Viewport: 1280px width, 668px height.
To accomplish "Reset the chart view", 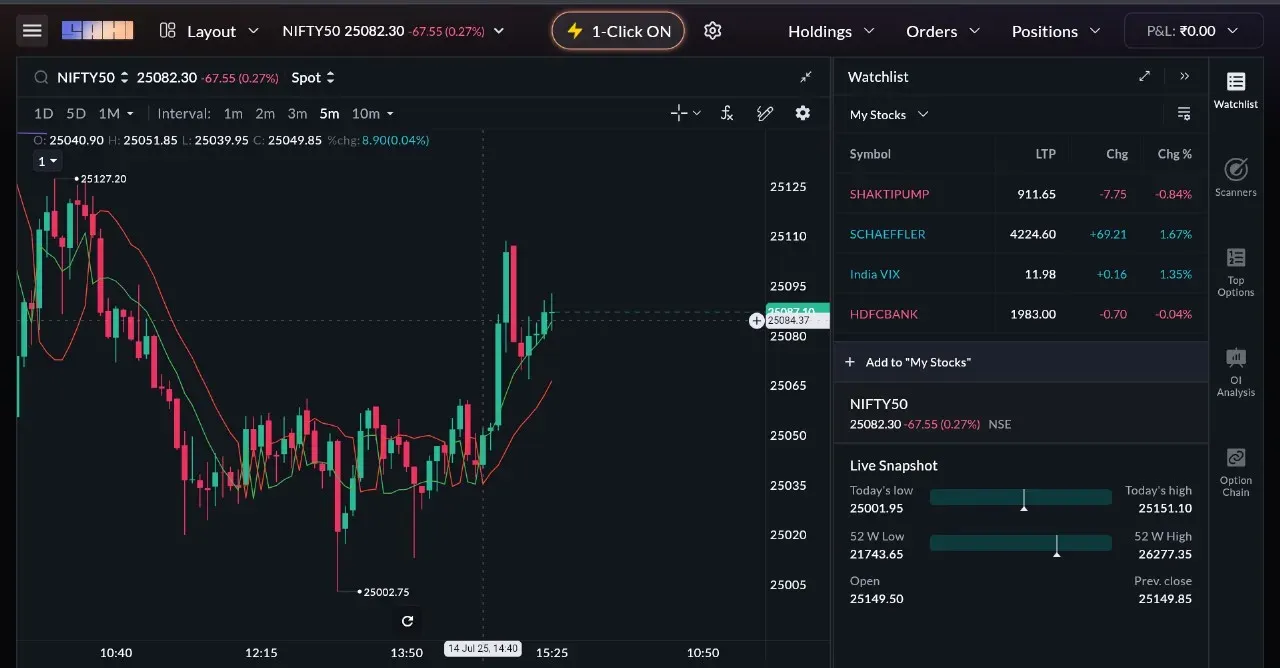I will tap(407, 621).
